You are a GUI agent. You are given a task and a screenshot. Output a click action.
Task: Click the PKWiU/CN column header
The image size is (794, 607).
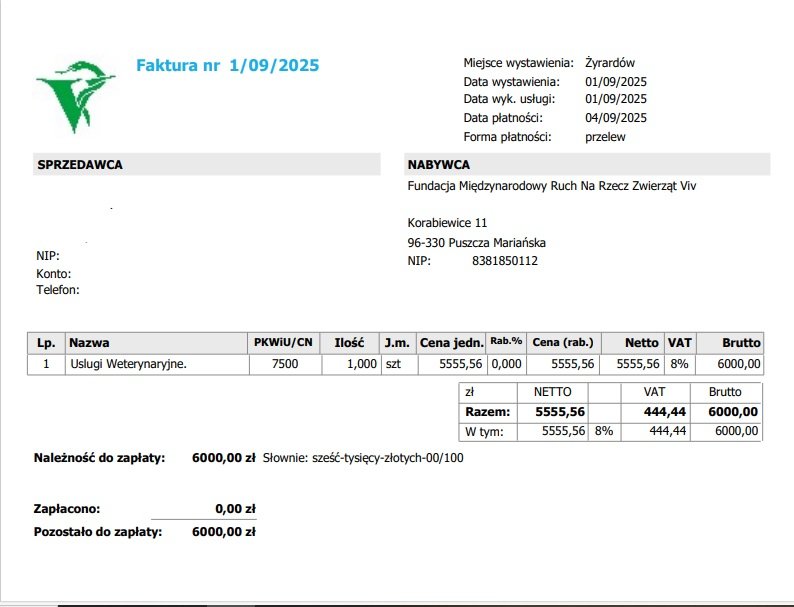[284, 343]
